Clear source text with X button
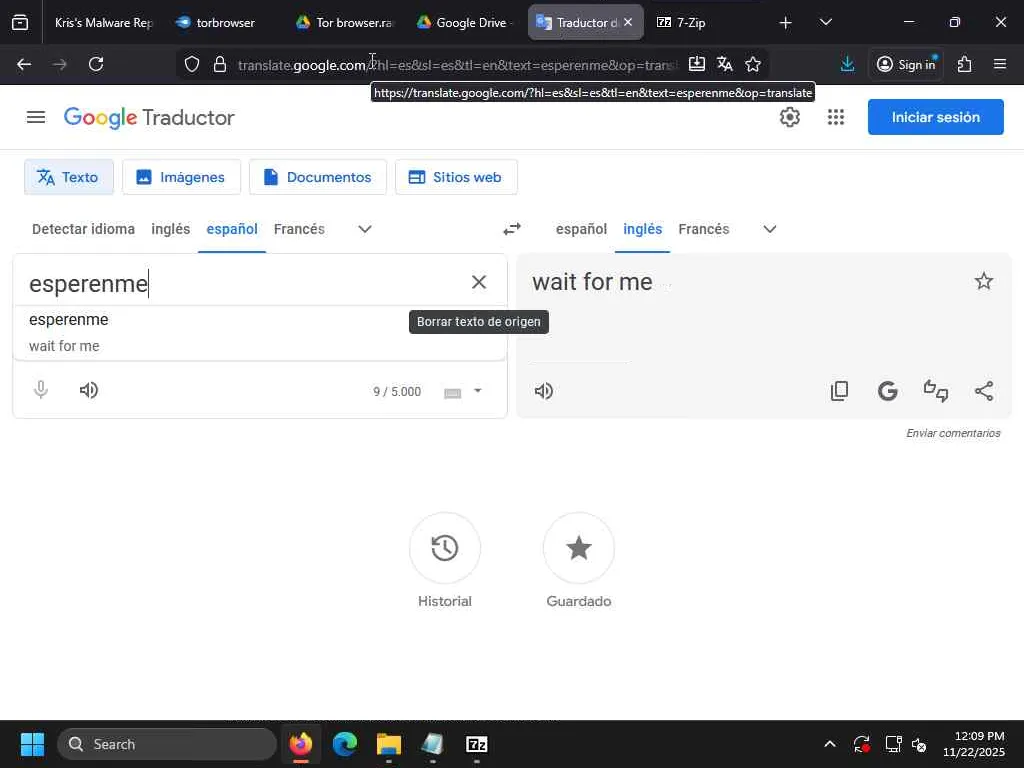 (479, 282)
